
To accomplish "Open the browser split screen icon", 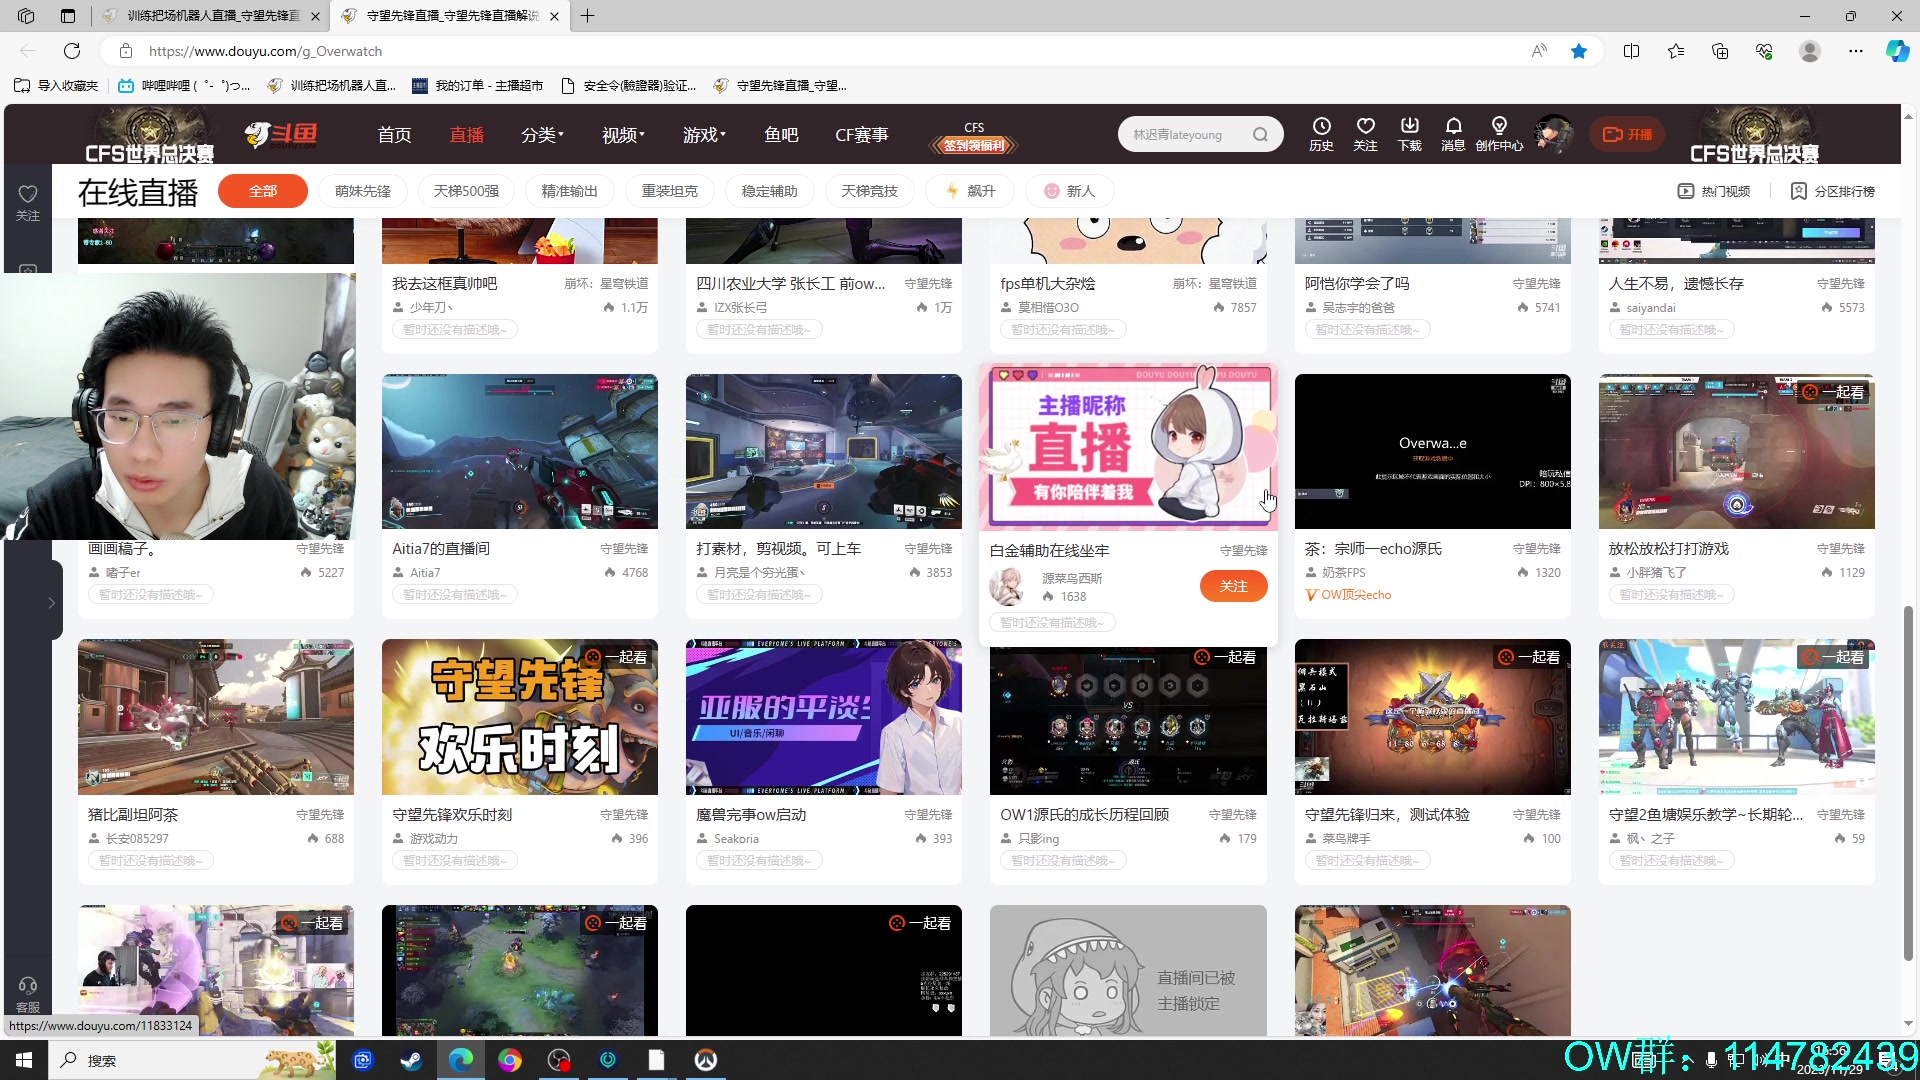I will 1631,51.
